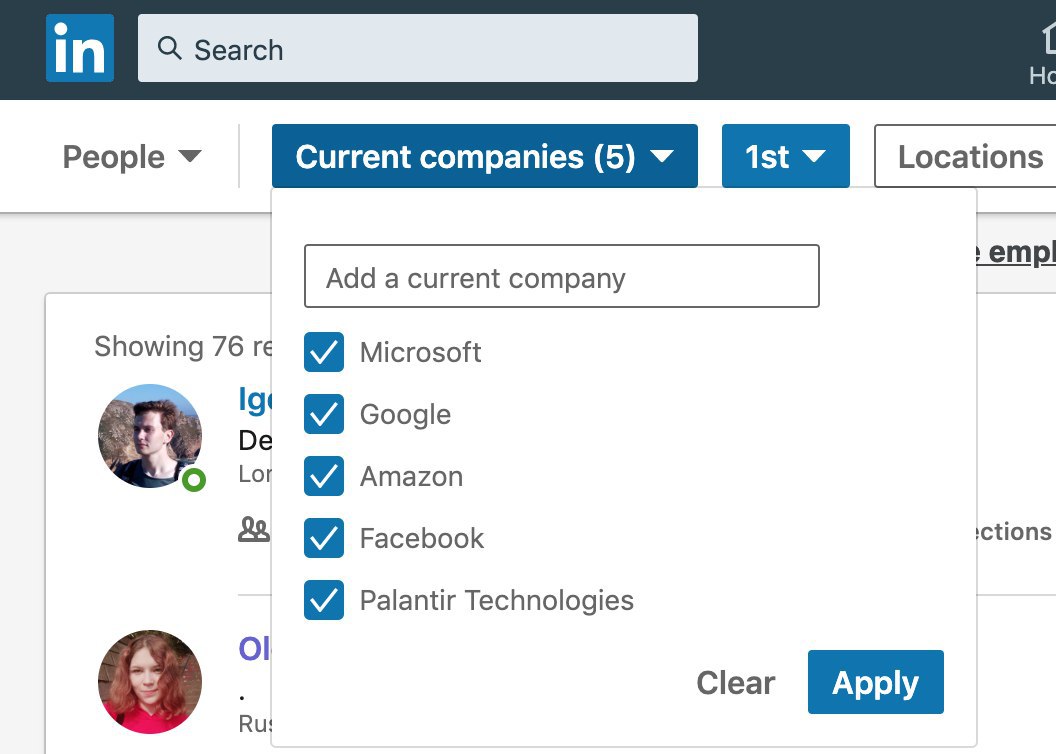The width and height of the screenshot is (1056, 754).
Task: Open the red-haired woman's profile photo
Action: click(150, 681)
